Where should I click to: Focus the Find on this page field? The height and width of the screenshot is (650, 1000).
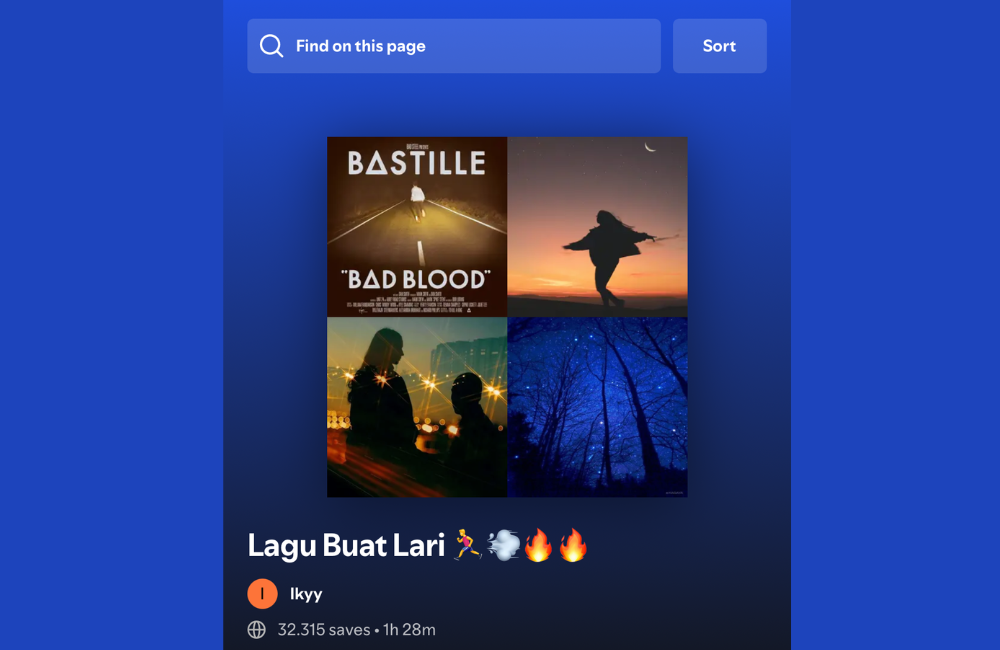point(454,46)
